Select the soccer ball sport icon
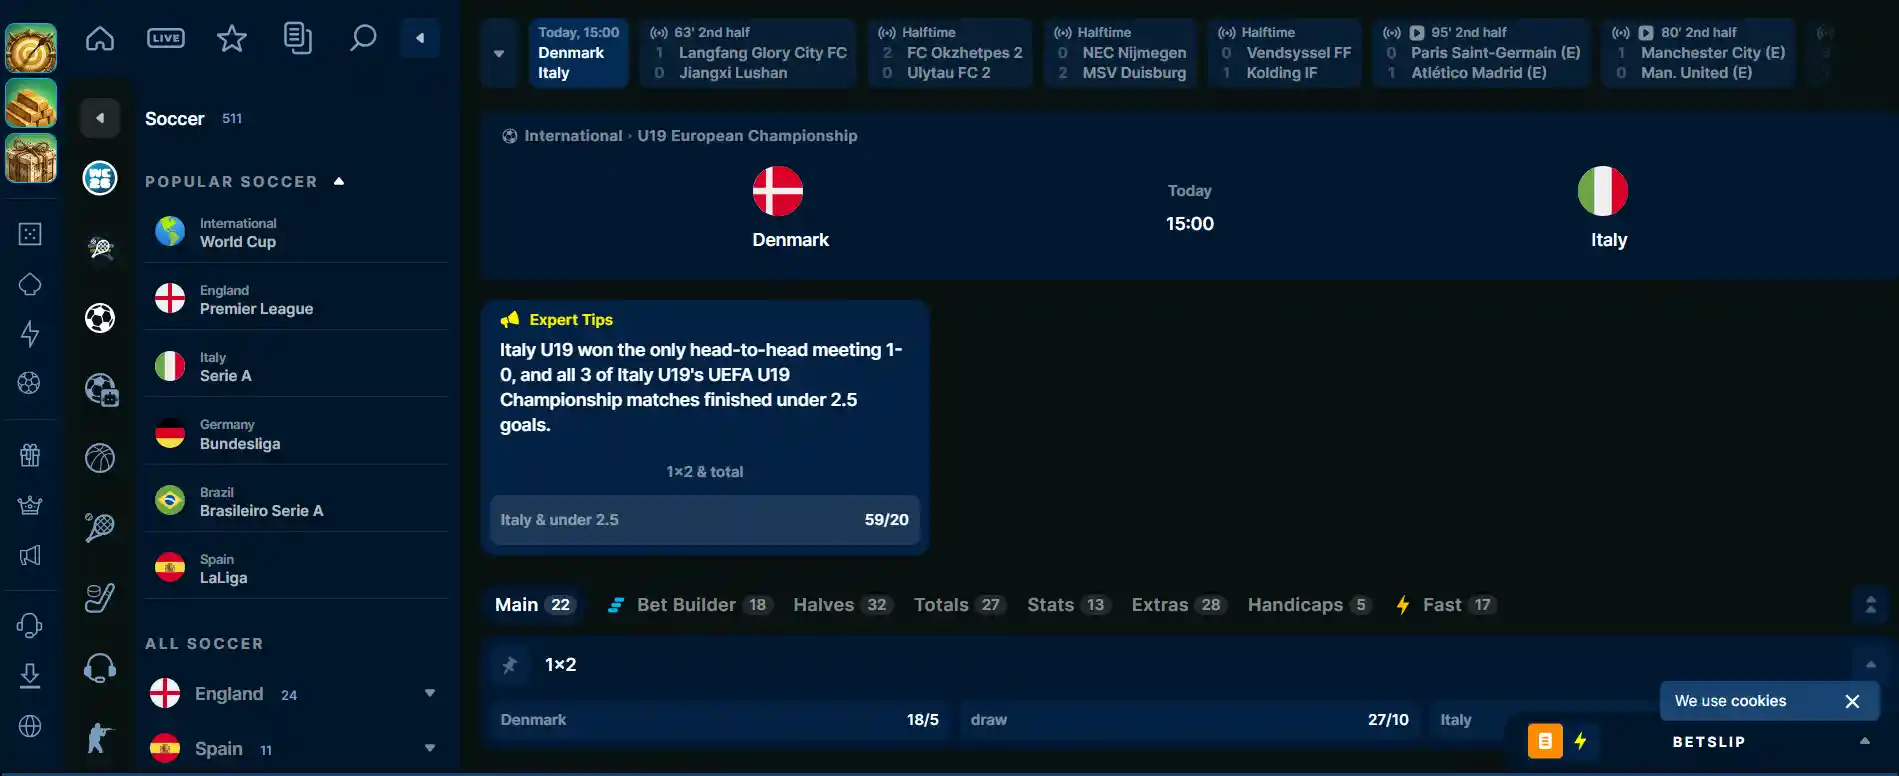This screenshot has height=776, width=1899. [x=100, y=318]
